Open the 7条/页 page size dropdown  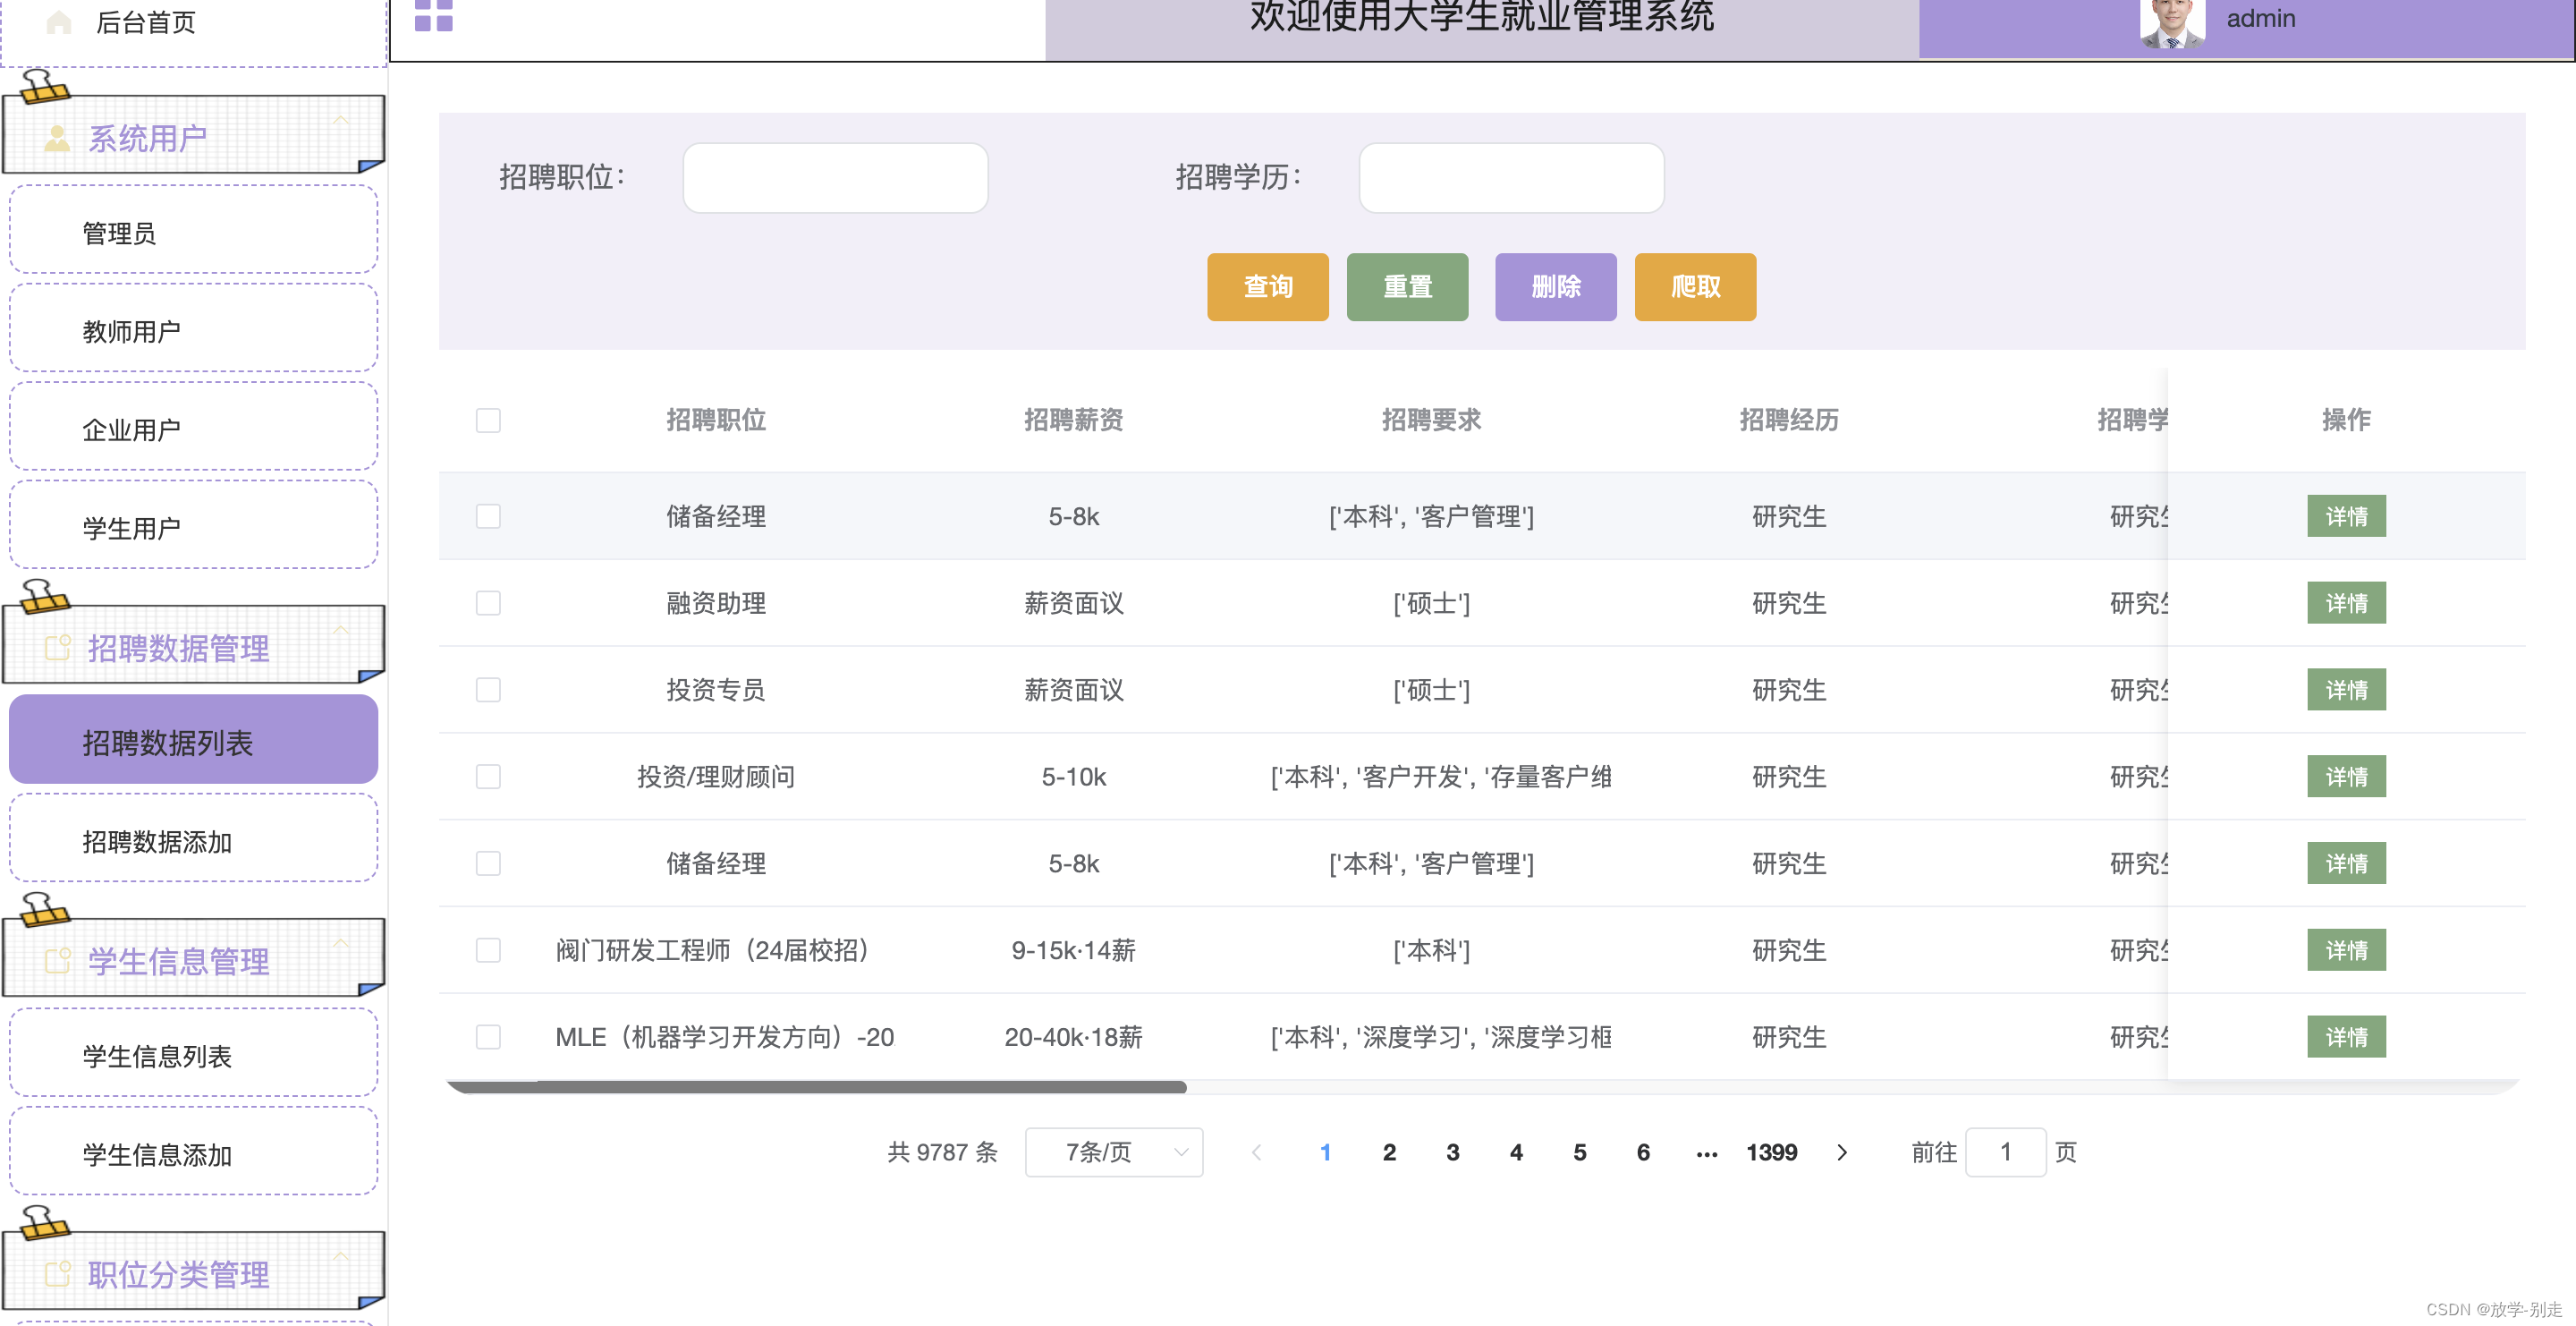(1113, 1152)
